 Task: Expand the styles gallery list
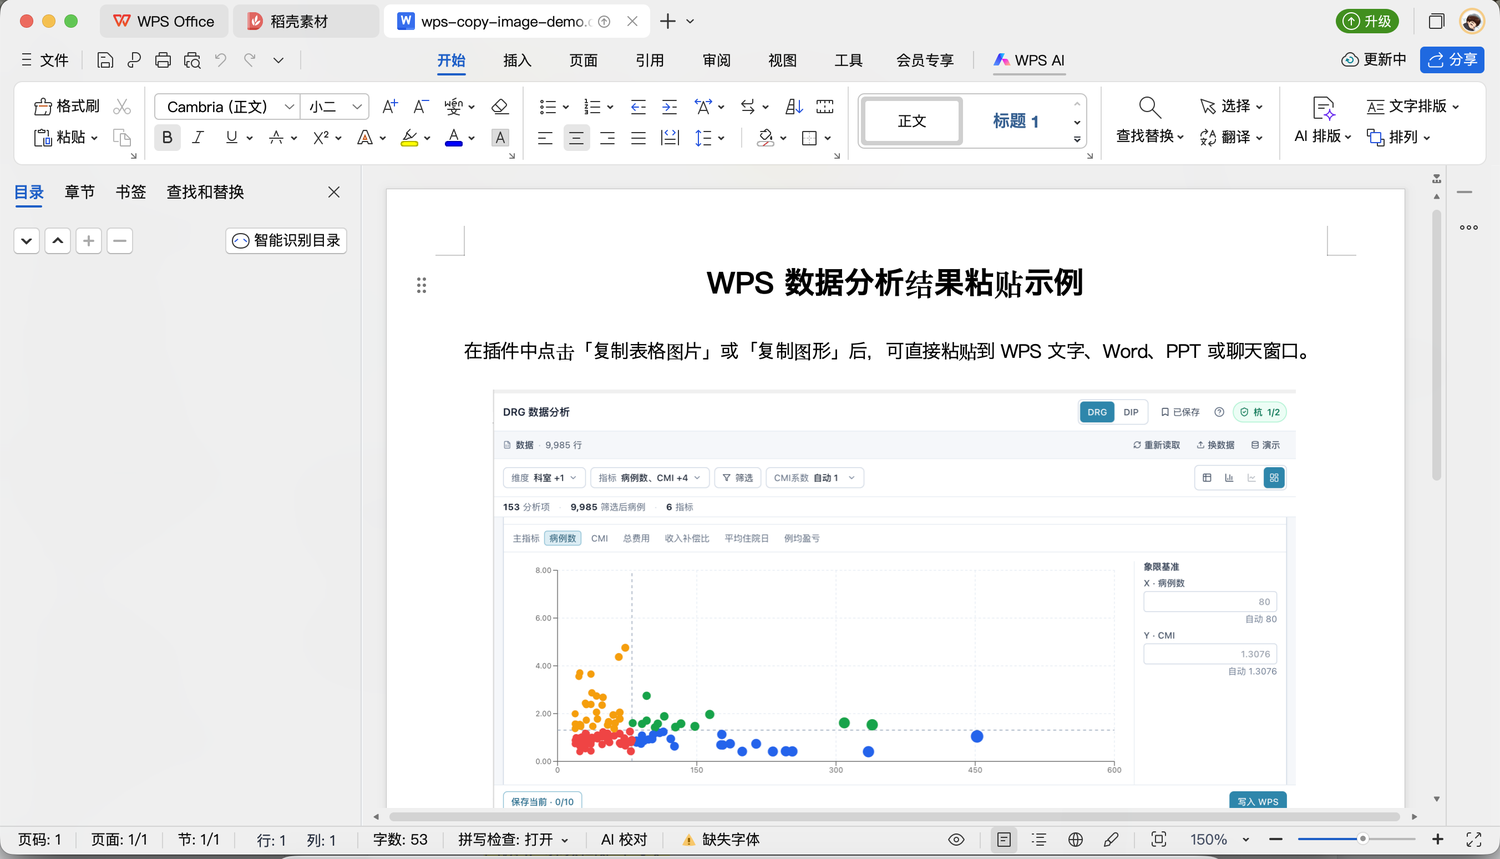(x=1077, y=139)
